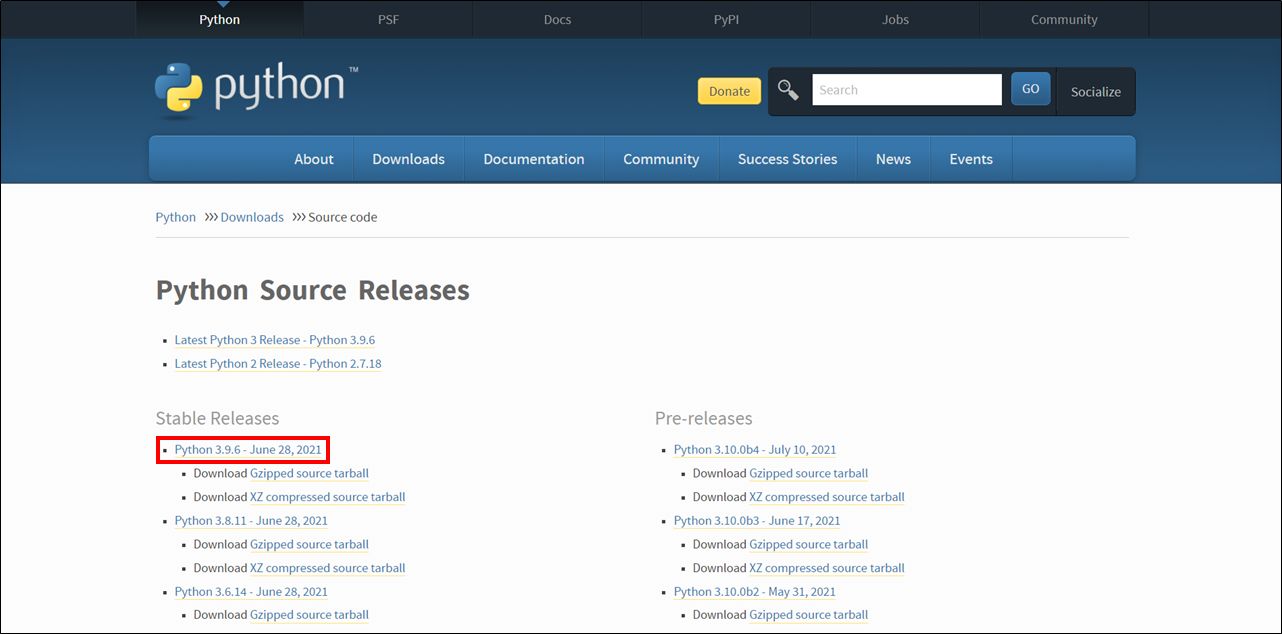Open Latest Python 2 Release - Python 2.7.18
This screenshot has width=1282, height=634.
pos(278,364)
